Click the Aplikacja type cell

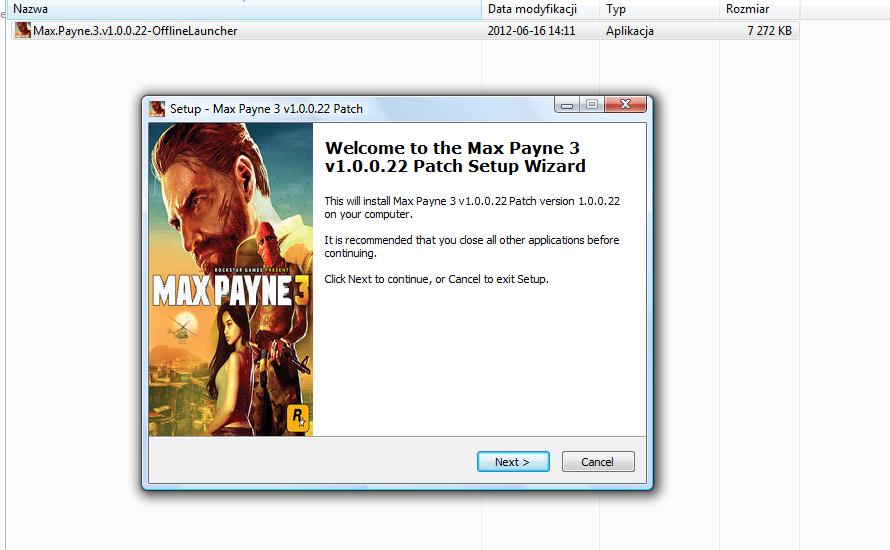(x=629, y=31)
